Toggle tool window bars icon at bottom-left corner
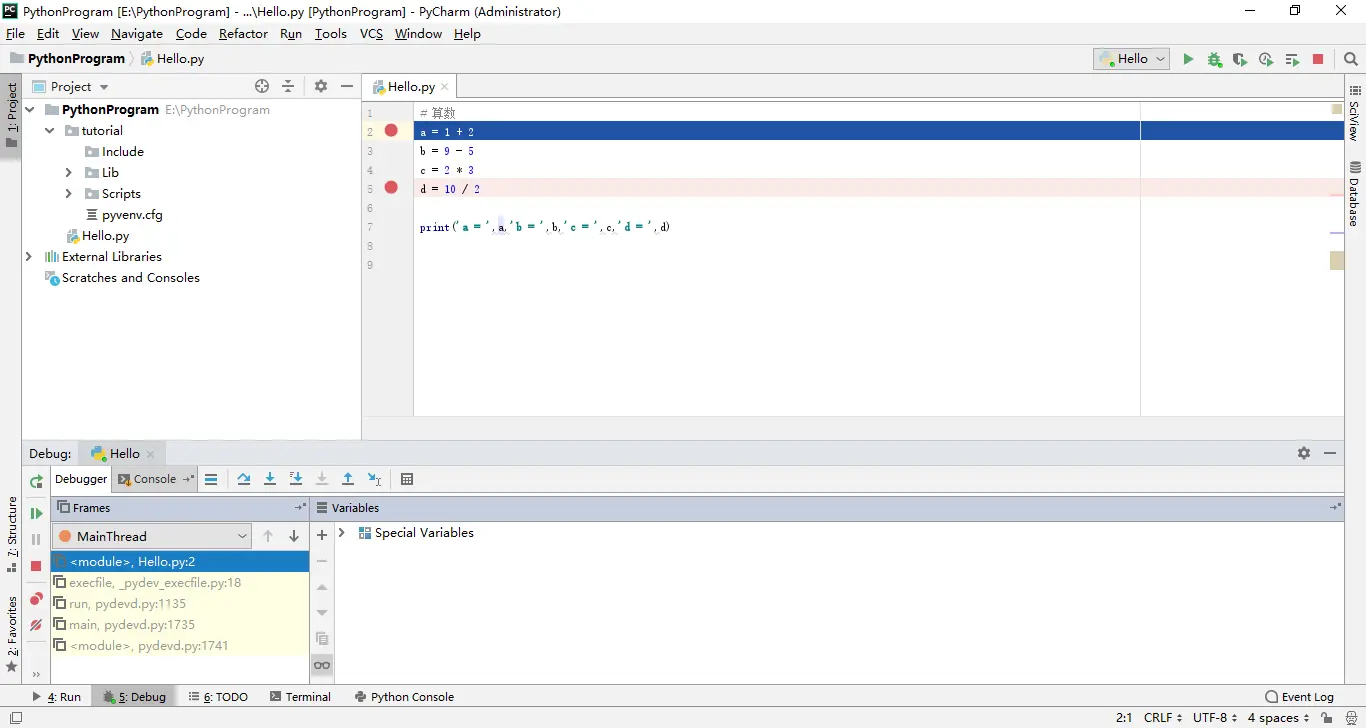This screenshot has width=1366, height=728. pos(15,718)
